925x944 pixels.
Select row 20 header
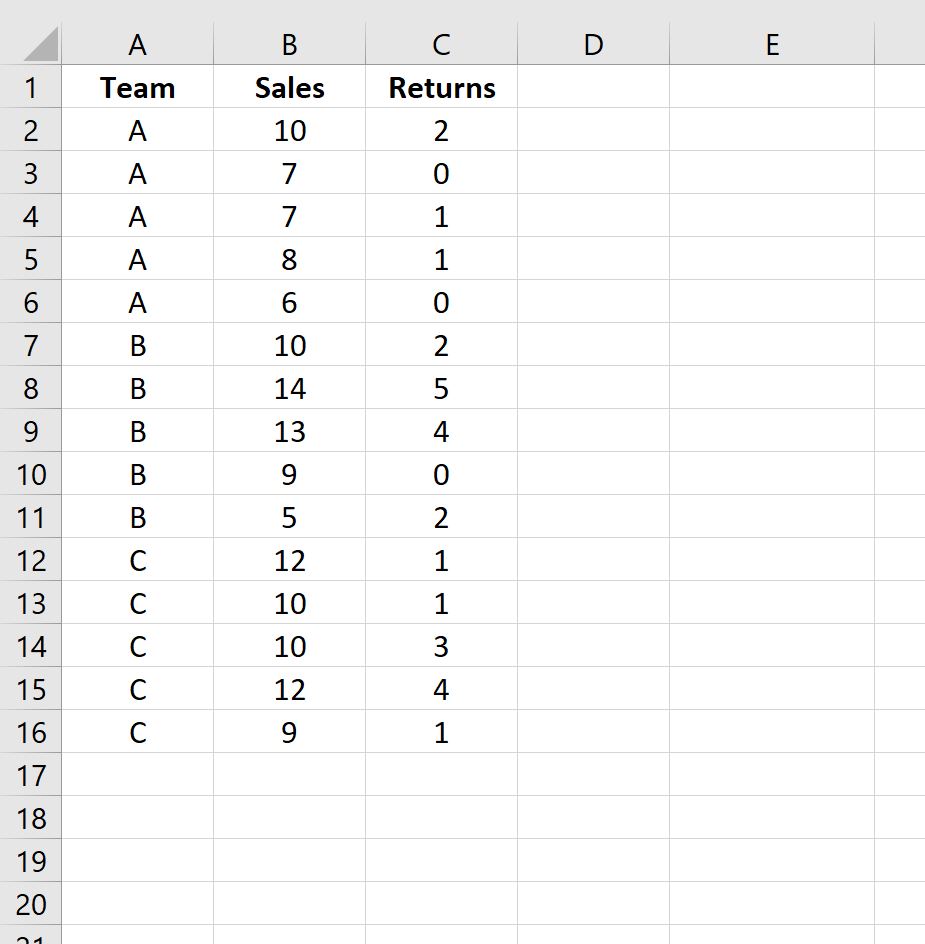pyautogui.click(x=30, y=904)
